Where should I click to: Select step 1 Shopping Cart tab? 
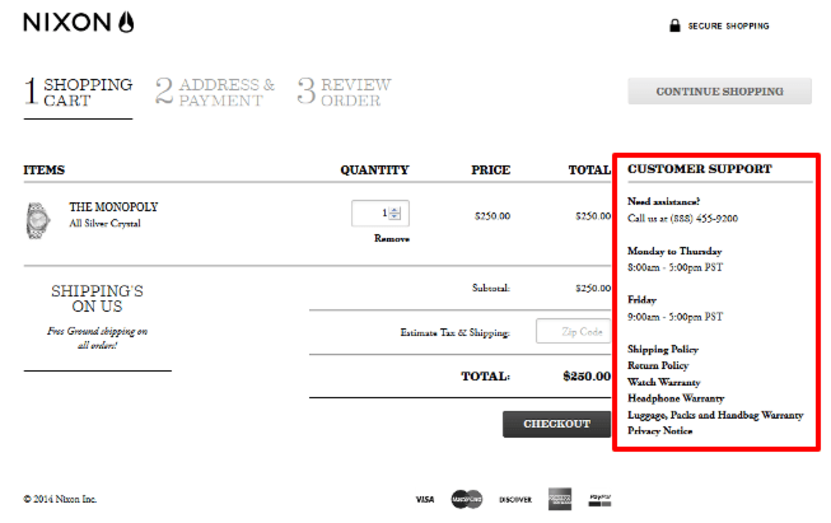[78, 92]
